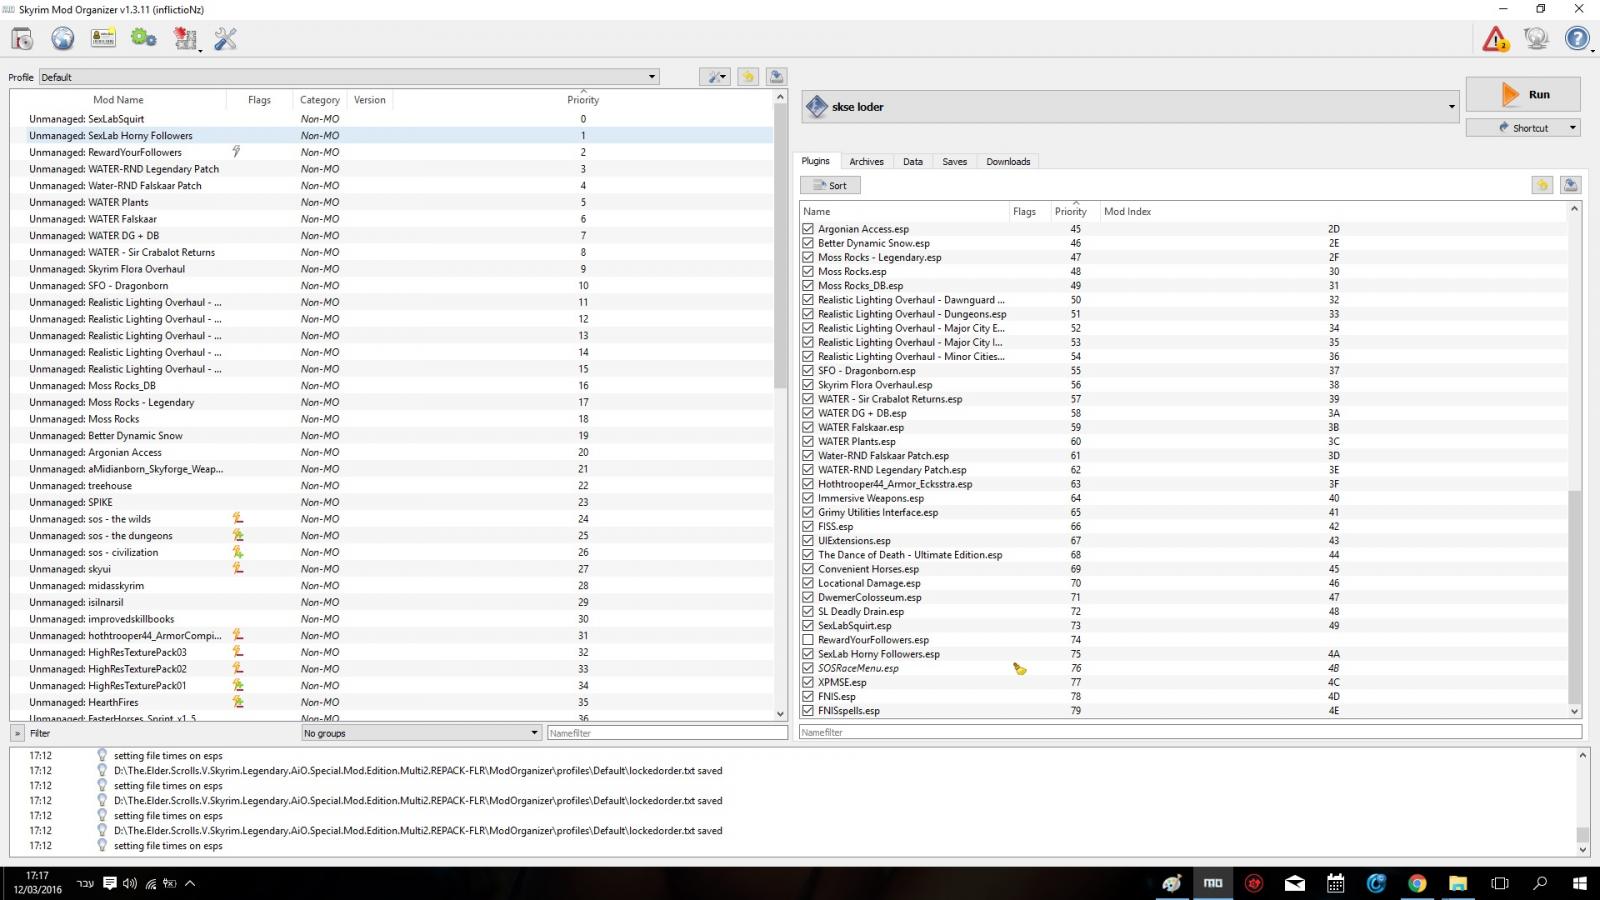The image size is (1600, 900).
Task: Sort the mod list by Priority header
Action: click(x=583, y=100)
